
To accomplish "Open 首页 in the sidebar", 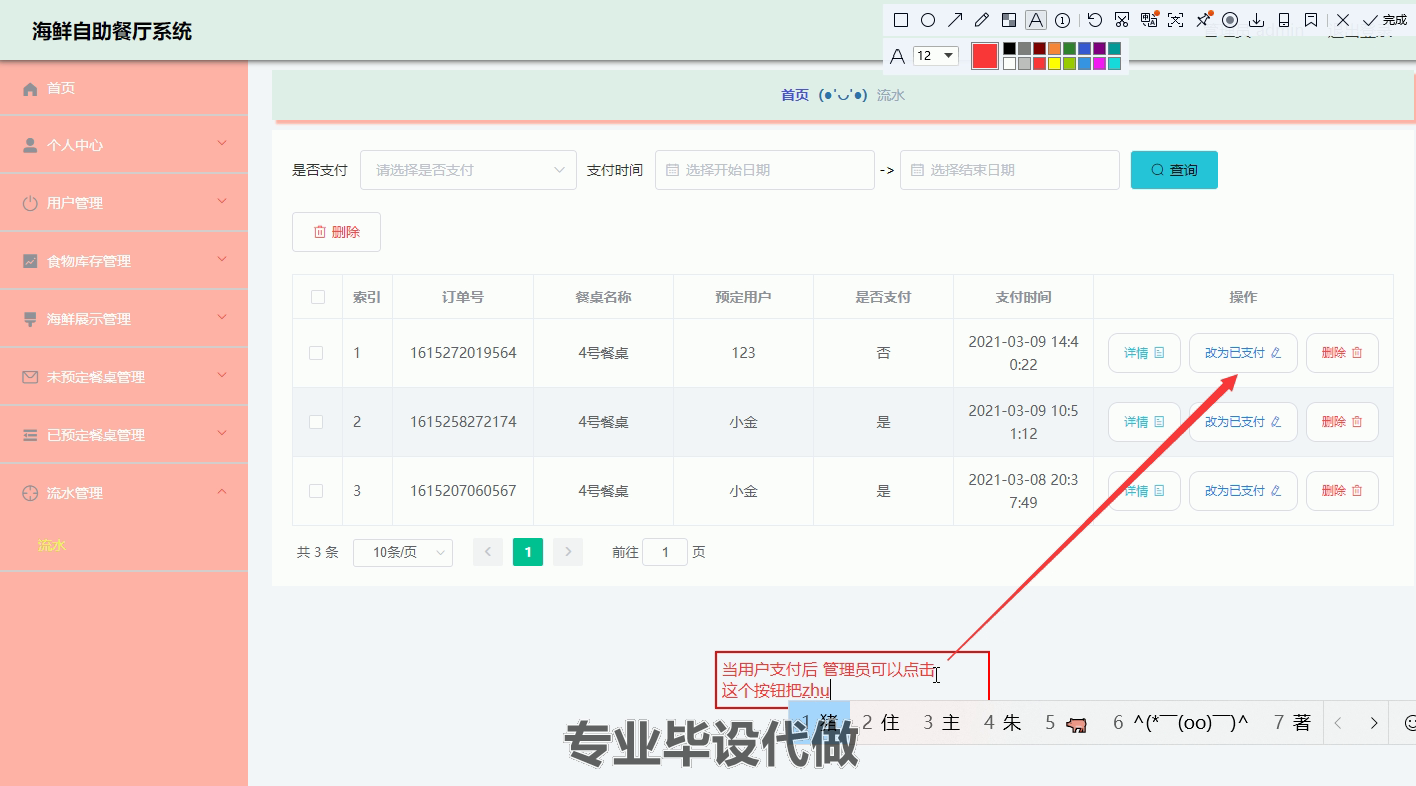I will (x=124, y=88).
